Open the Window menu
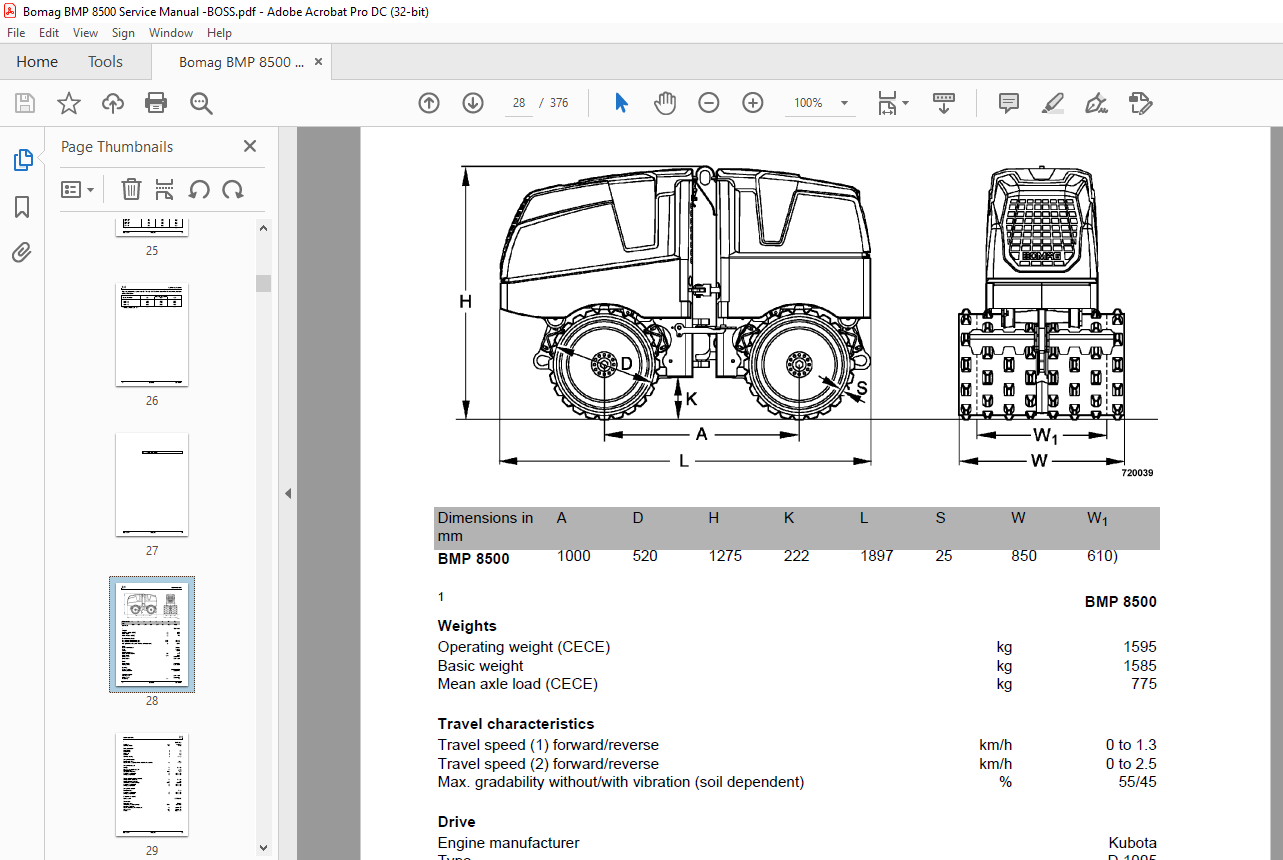Viewport: 1283px width, 860px height. click(171, 33)
